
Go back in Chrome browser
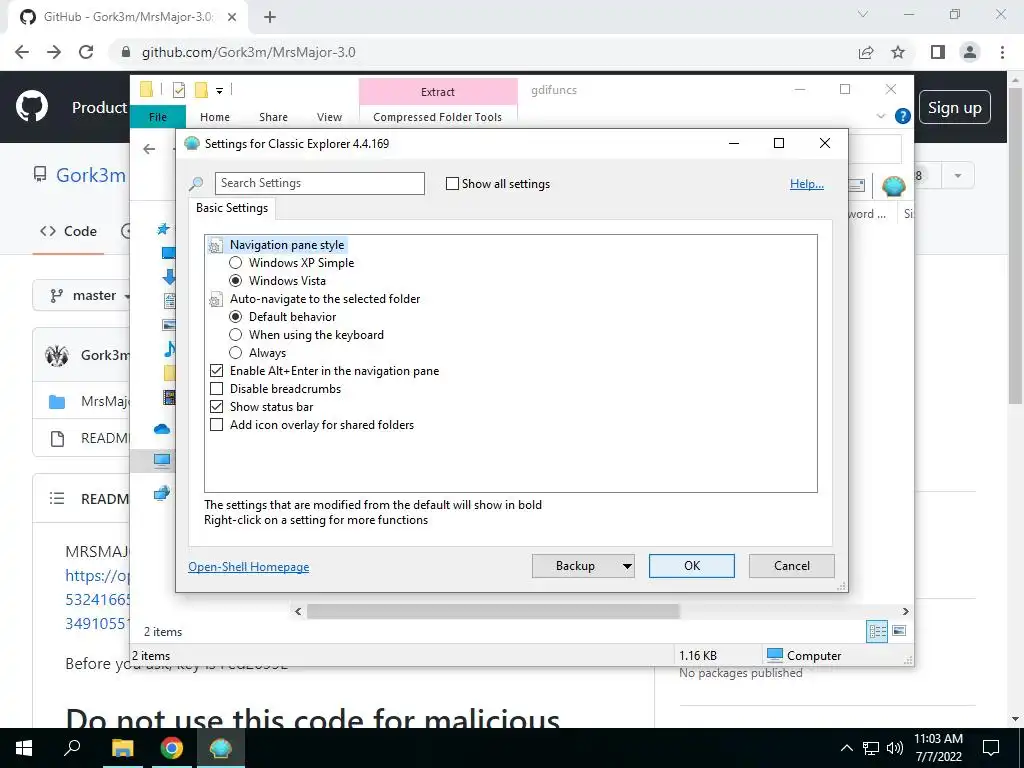pyautogui.click(x=22, y=52)
